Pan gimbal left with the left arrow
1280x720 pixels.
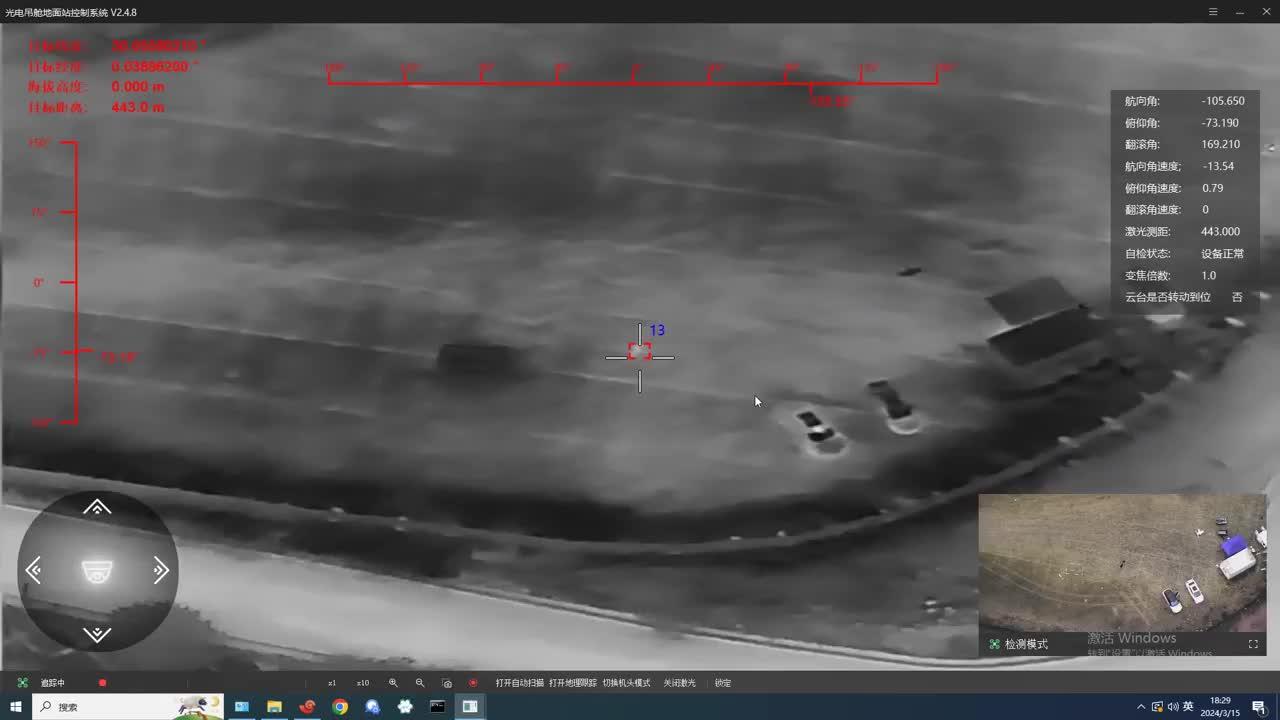pos(33,571)
